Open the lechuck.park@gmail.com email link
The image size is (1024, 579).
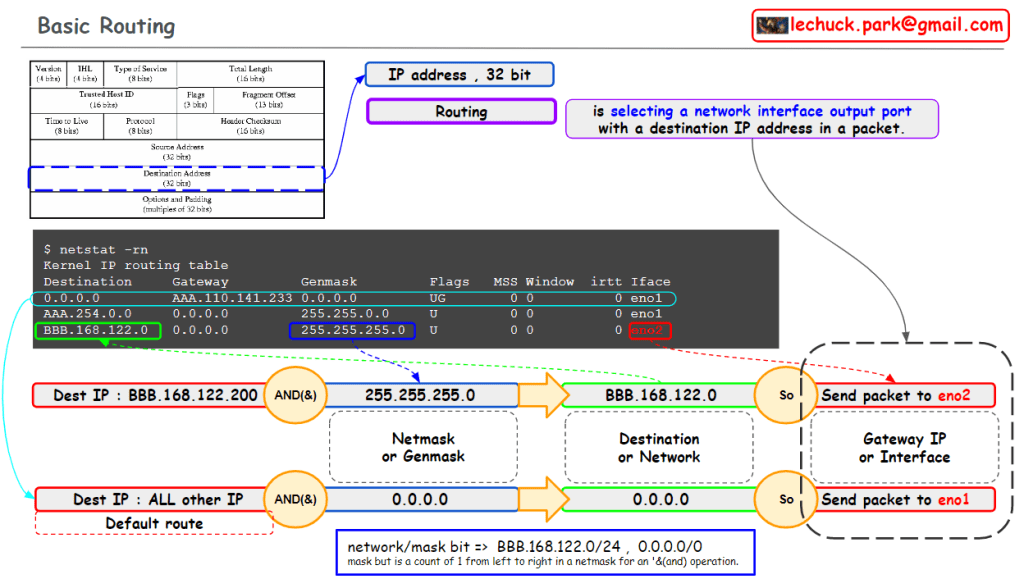pos(897,26)
